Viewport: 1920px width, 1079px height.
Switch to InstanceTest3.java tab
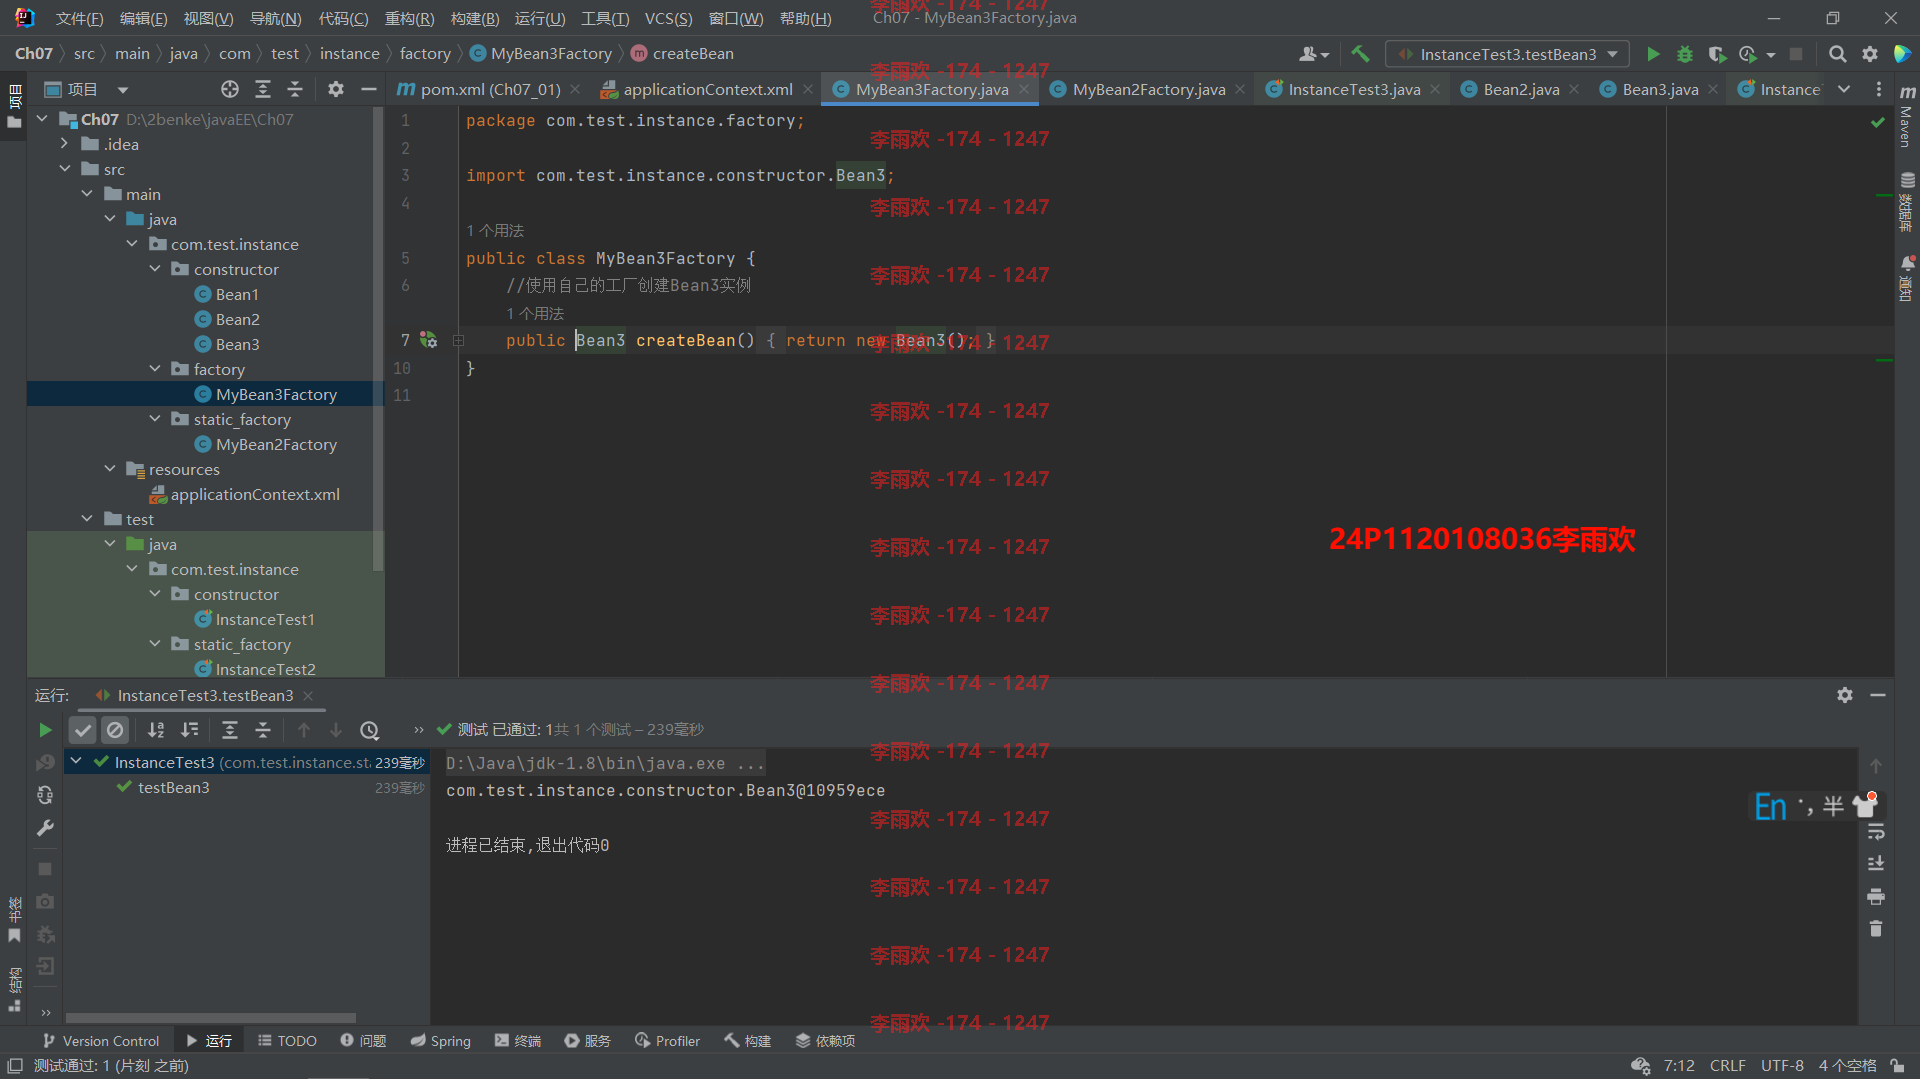tap(1354, 89)
